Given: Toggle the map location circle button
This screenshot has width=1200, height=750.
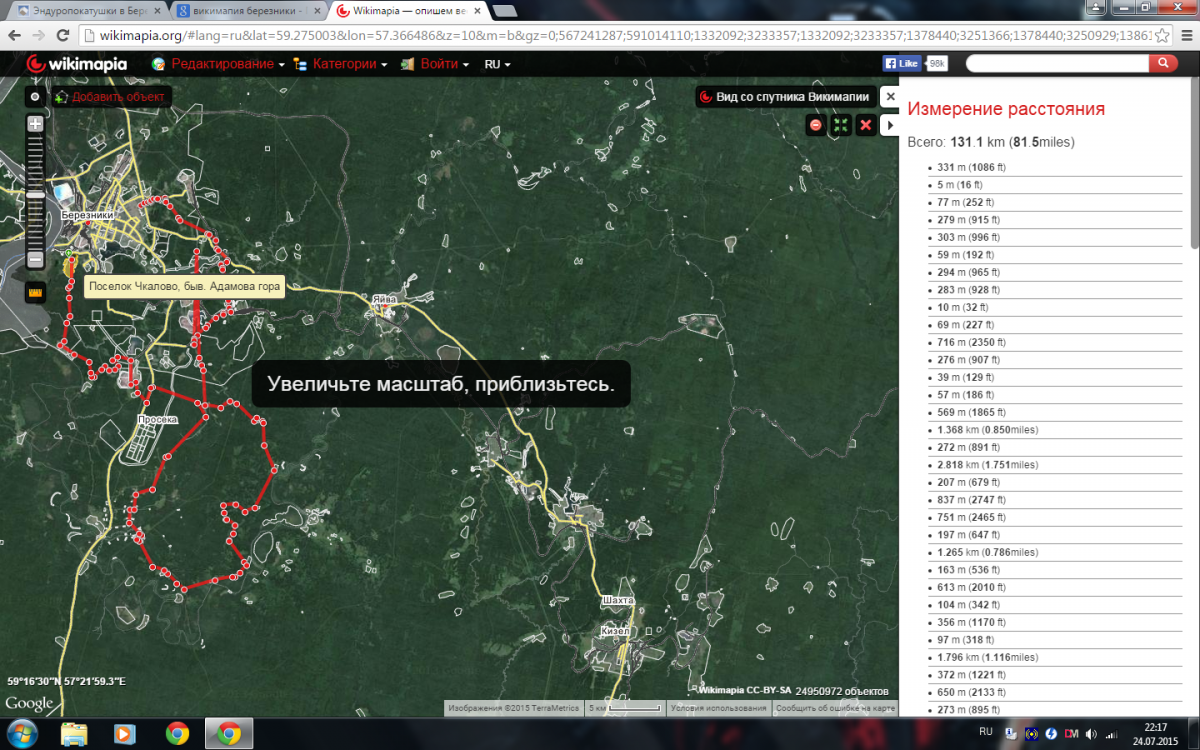Looking at the screenshot, I should tap(35, 97).
